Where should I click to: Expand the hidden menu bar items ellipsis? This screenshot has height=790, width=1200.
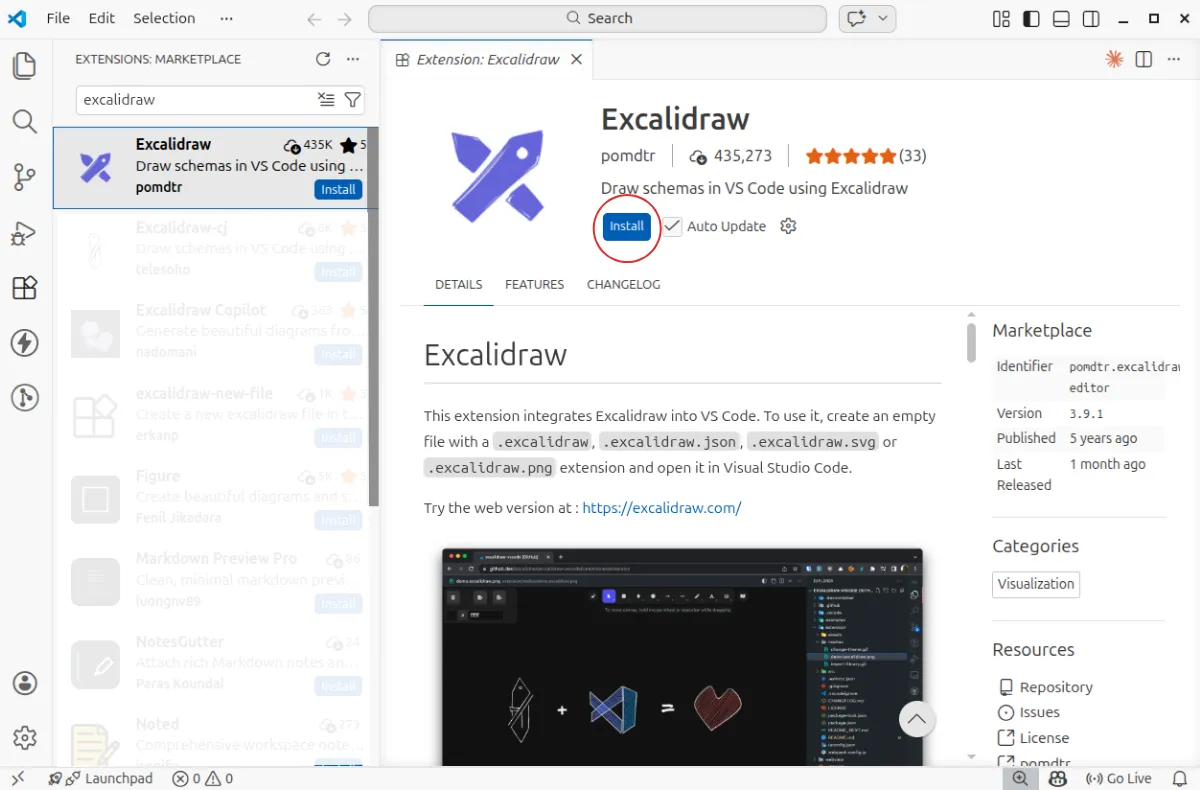point(226,19)
